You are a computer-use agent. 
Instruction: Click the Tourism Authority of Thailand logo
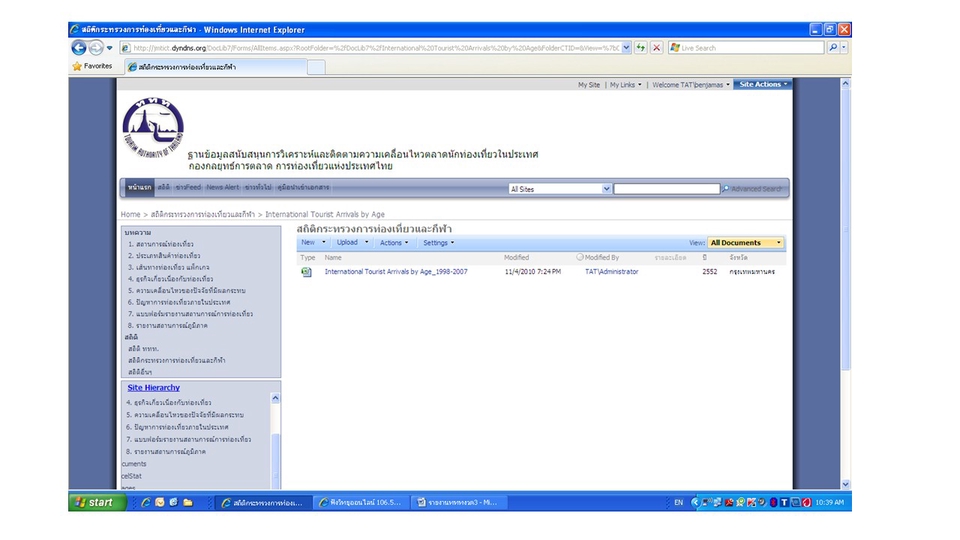click(x=152, y=127)
